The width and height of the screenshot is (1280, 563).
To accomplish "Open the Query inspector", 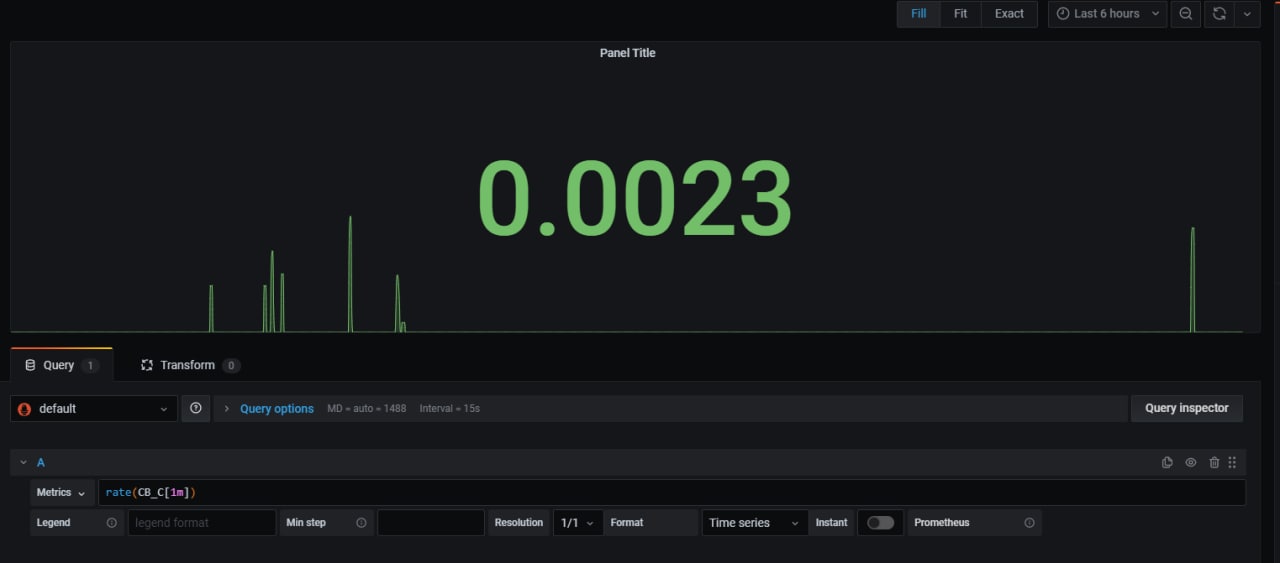I will pyautogui.click(x=1187, y=408).
